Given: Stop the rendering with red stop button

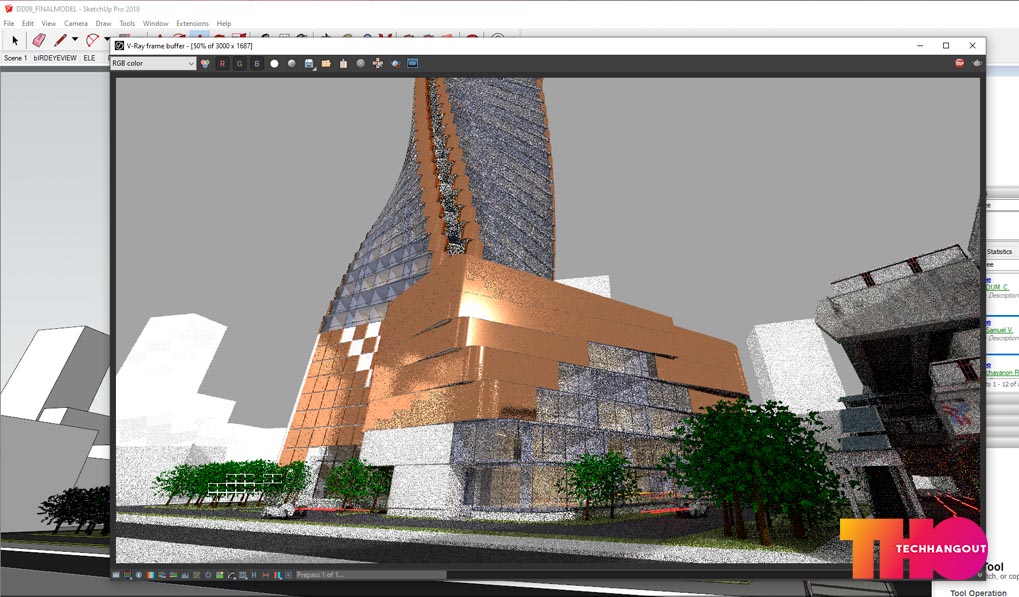Looking at the screenshot, I should click(x=960, y=63).
